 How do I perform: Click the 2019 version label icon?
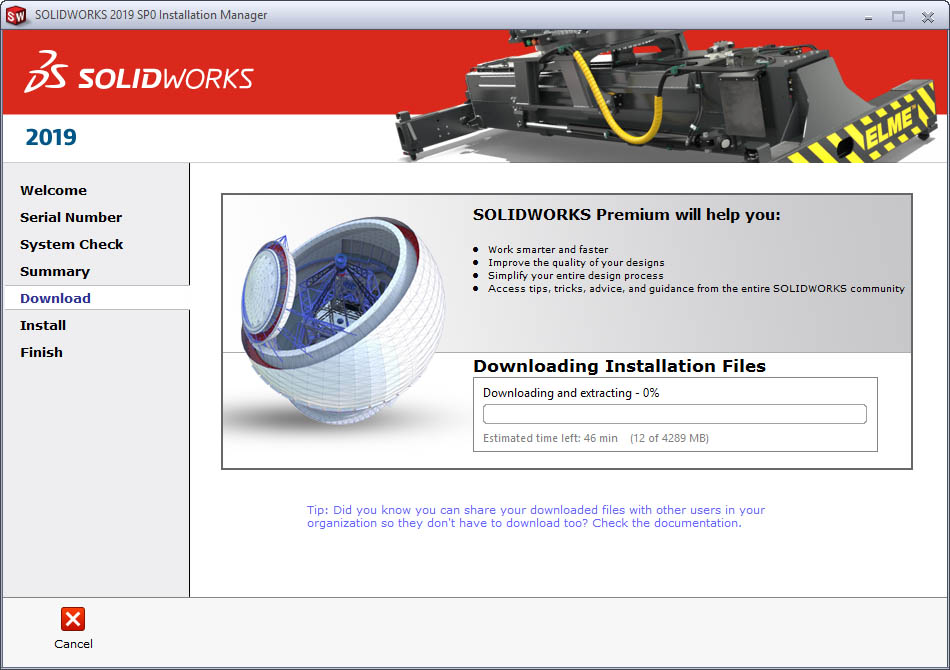coord(50,137)
